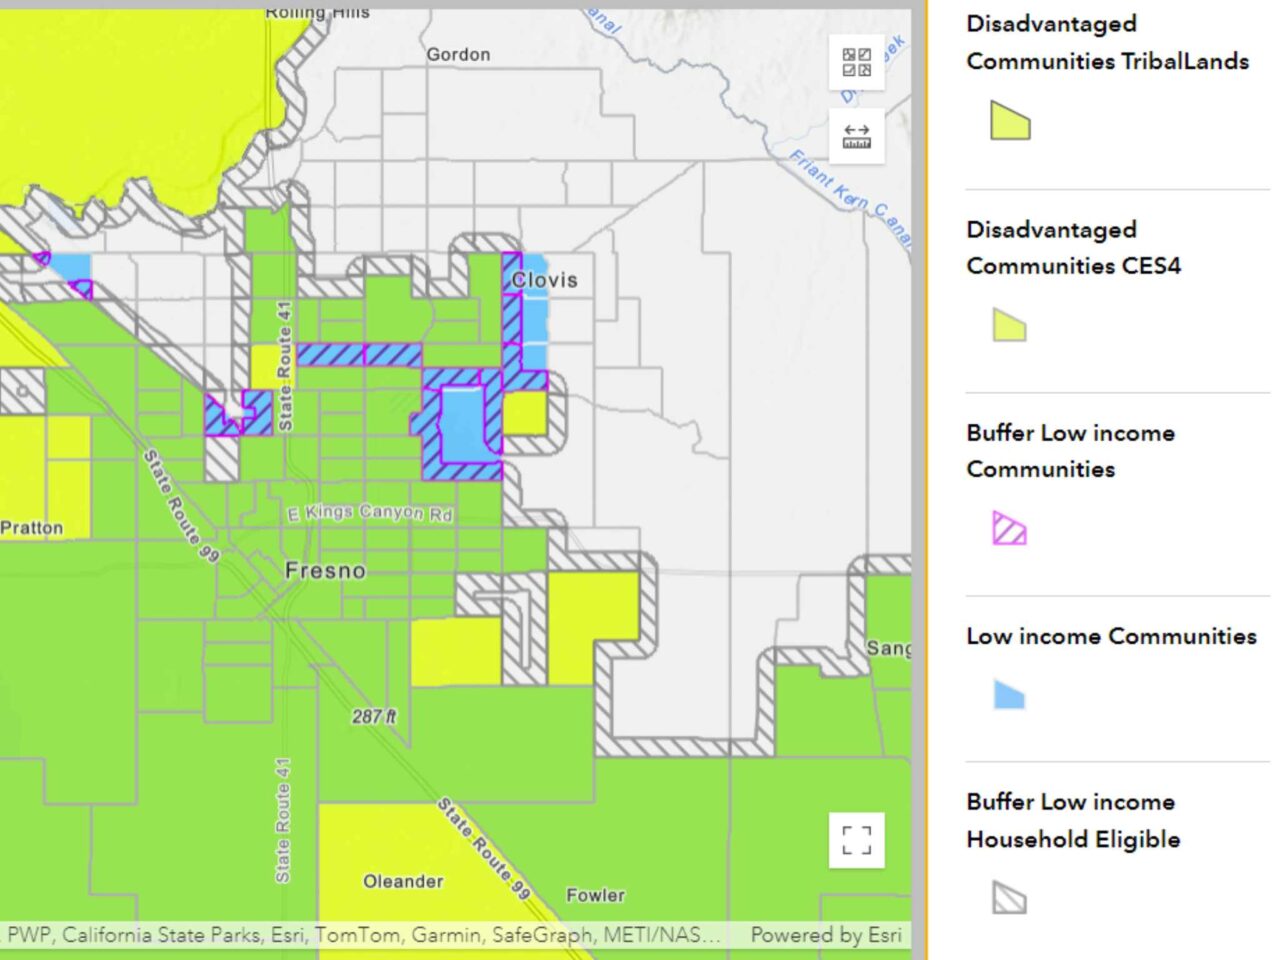Select the Fresno label on the map
1280x960 pixels.
(x=328, y=570)
